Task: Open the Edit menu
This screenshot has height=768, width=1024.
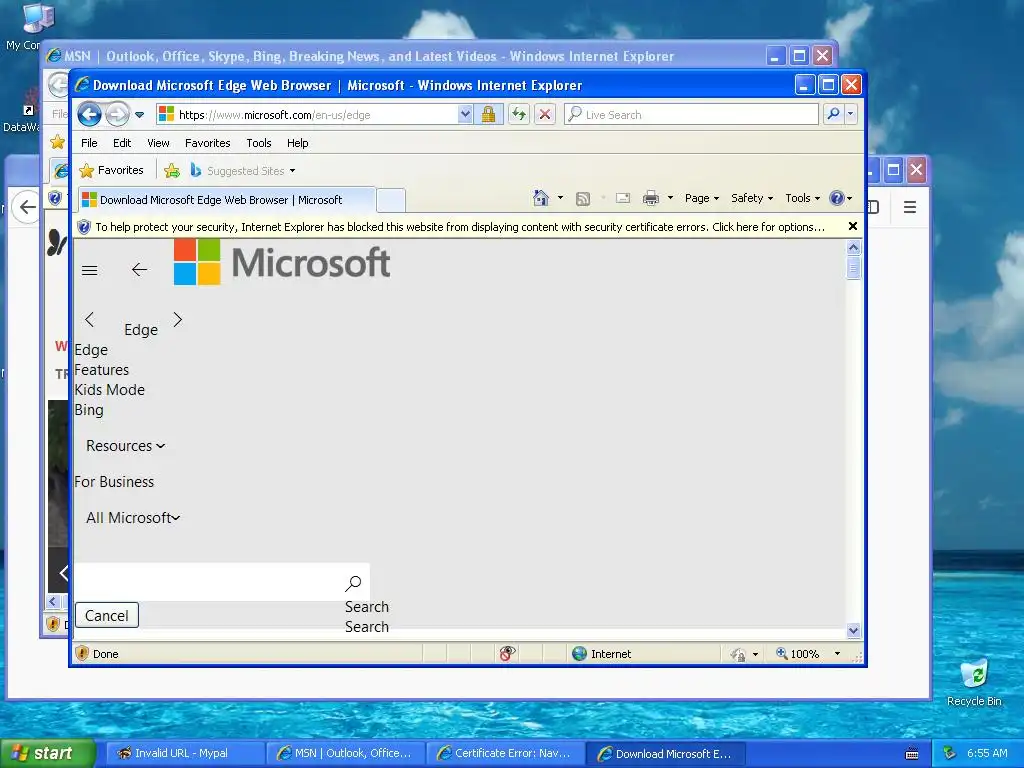Action: (121, 143)
